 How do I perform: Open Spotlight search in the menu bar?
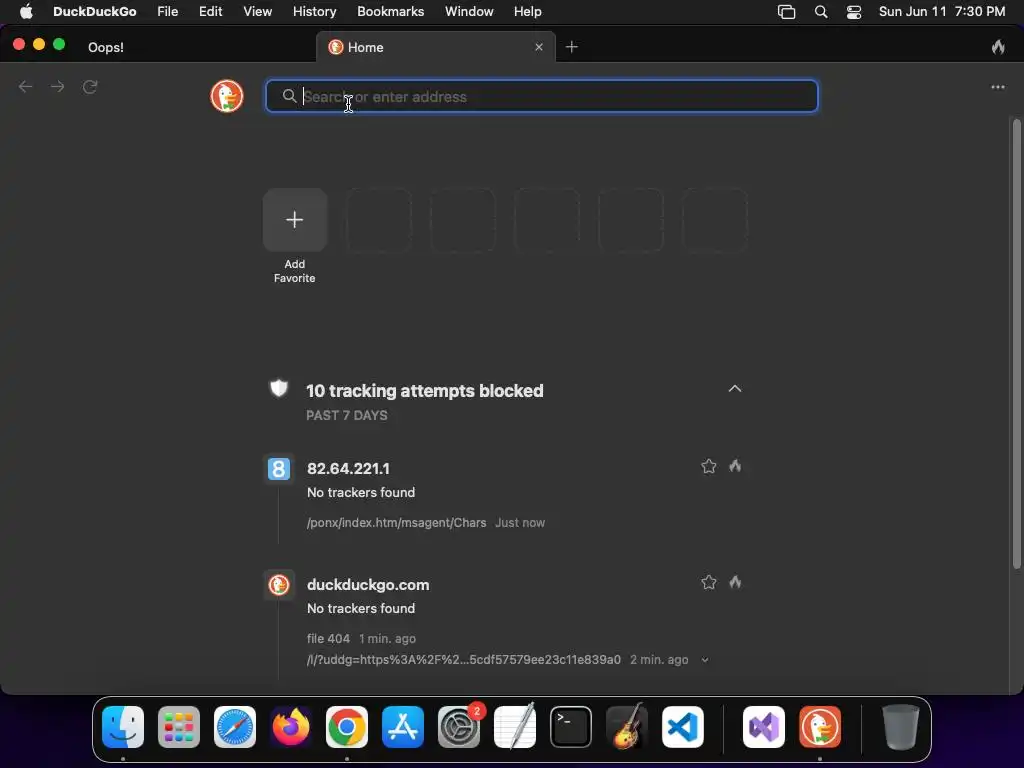[821, 12]
